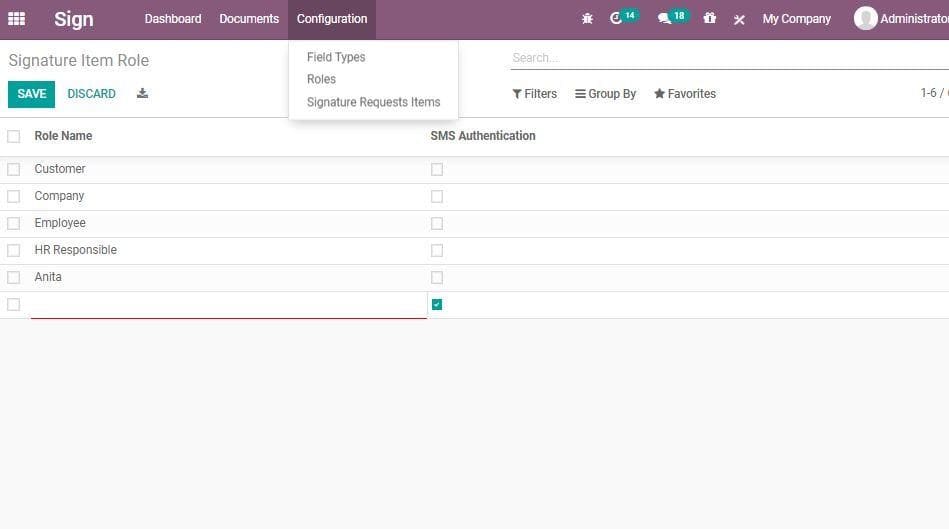This screenshot has height=529, width=949.
Task: Click the SAVE button
Action: (x=31, y=94)
